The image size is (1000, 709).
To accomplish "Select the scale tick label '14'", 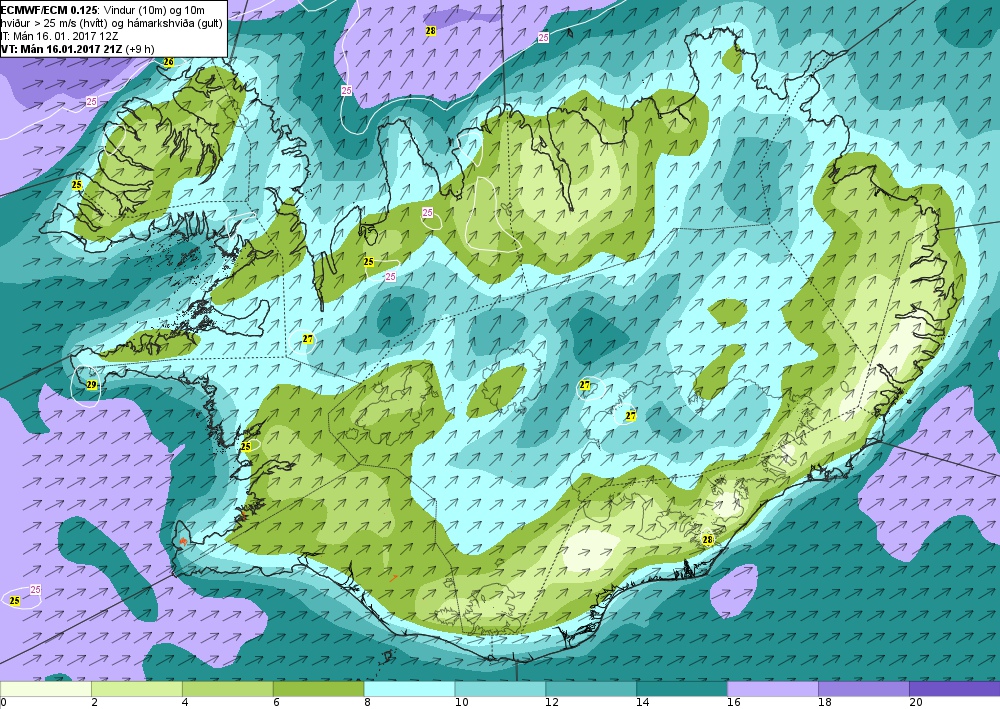I will pyautogui.click(x=643, y=703).
